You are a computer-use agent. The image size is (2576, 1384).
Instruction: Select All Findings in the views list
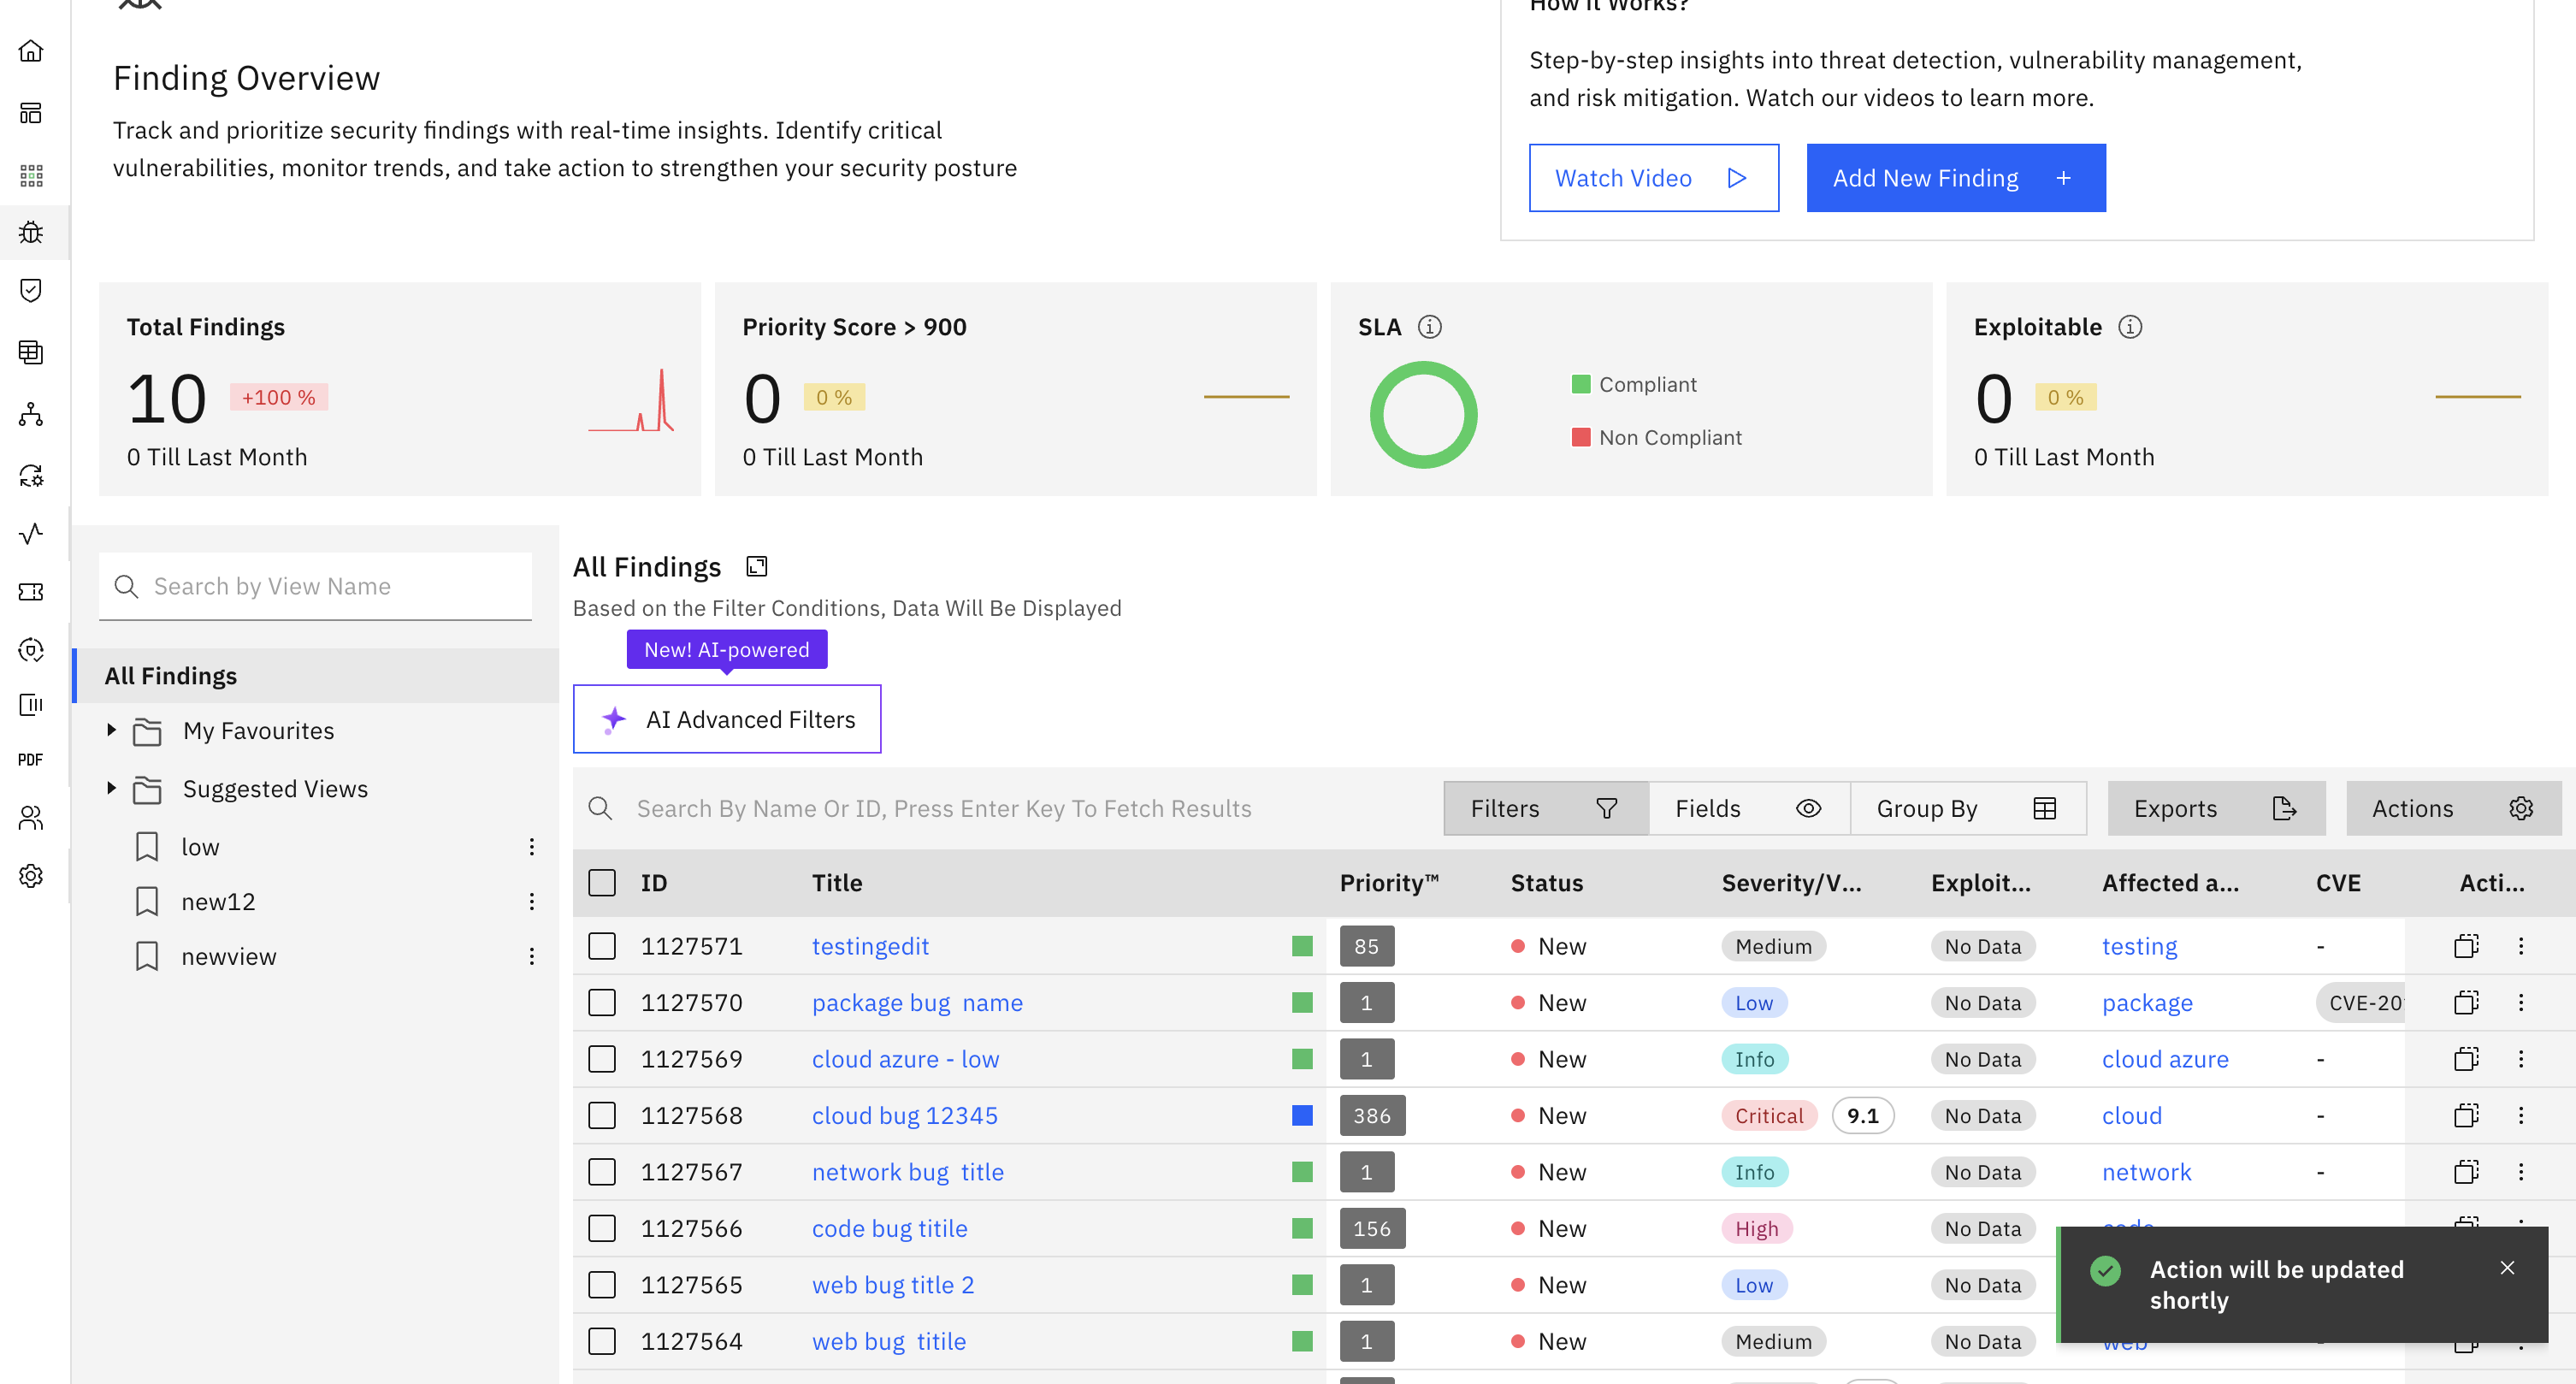tap(171, 676)
